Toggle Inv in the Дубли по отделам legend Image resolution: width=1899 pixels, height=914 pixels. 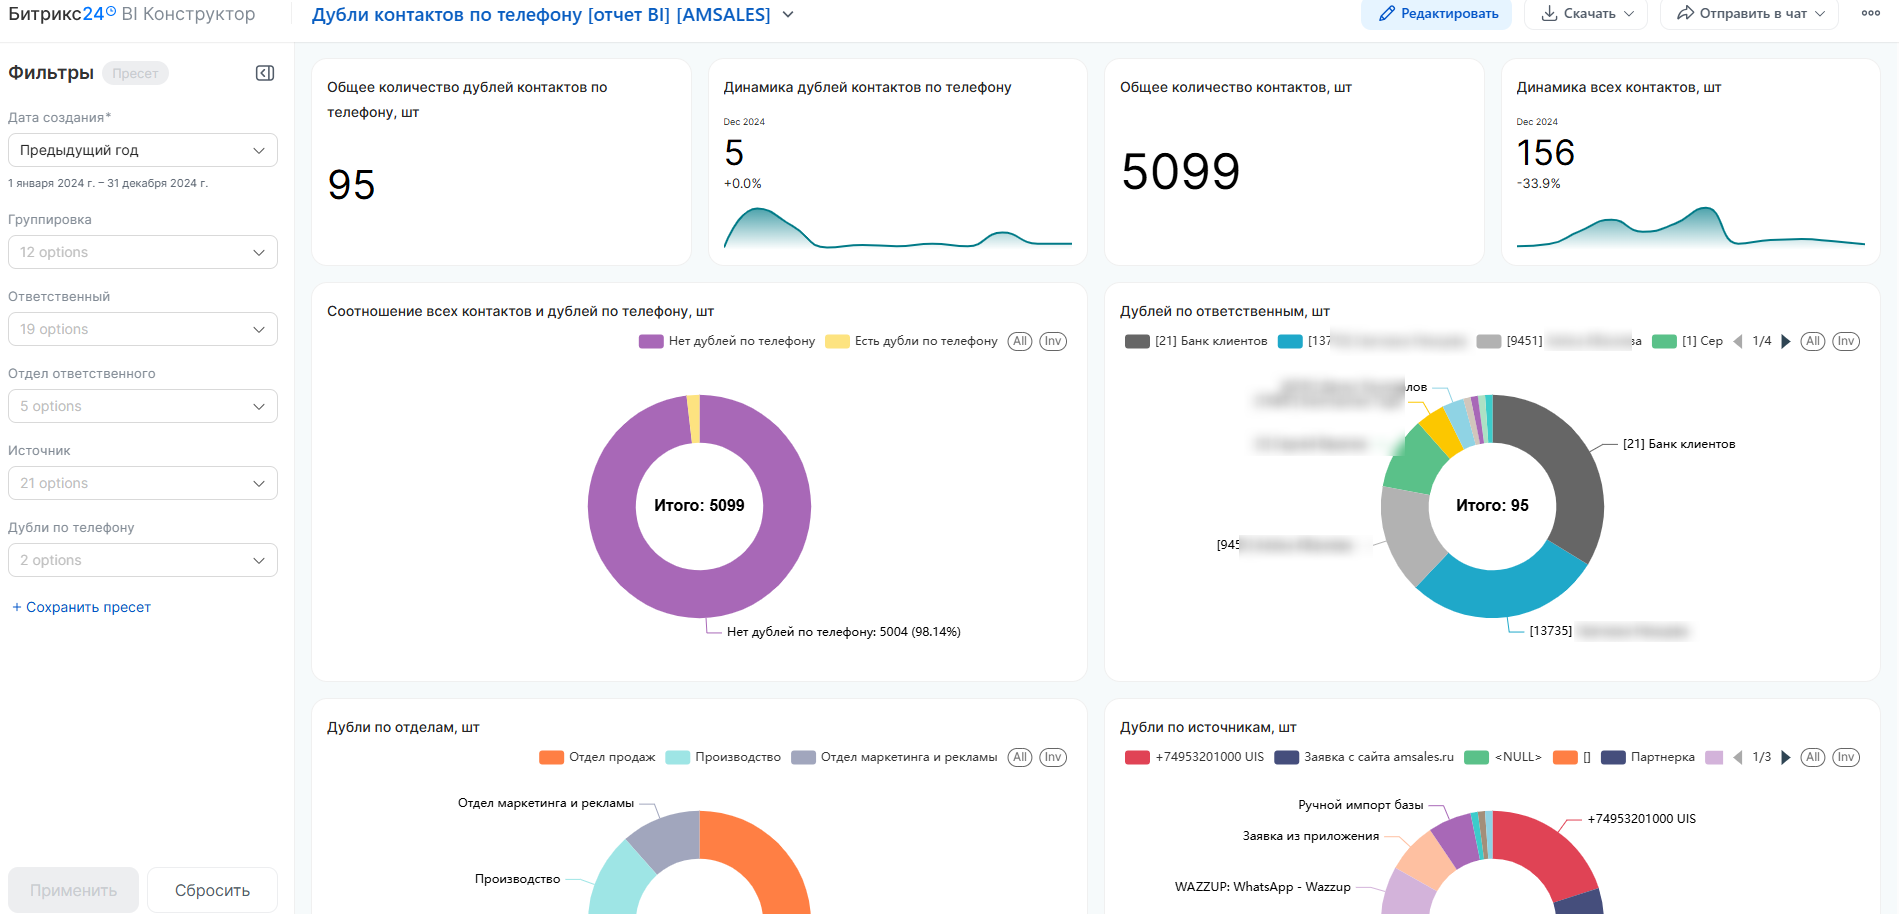point(1053,757)
